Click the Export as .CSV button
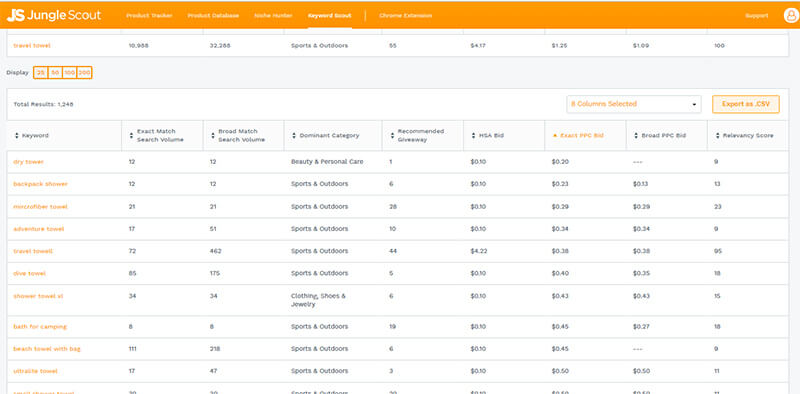The image size is (800, 394). click(x=746, y=104)
